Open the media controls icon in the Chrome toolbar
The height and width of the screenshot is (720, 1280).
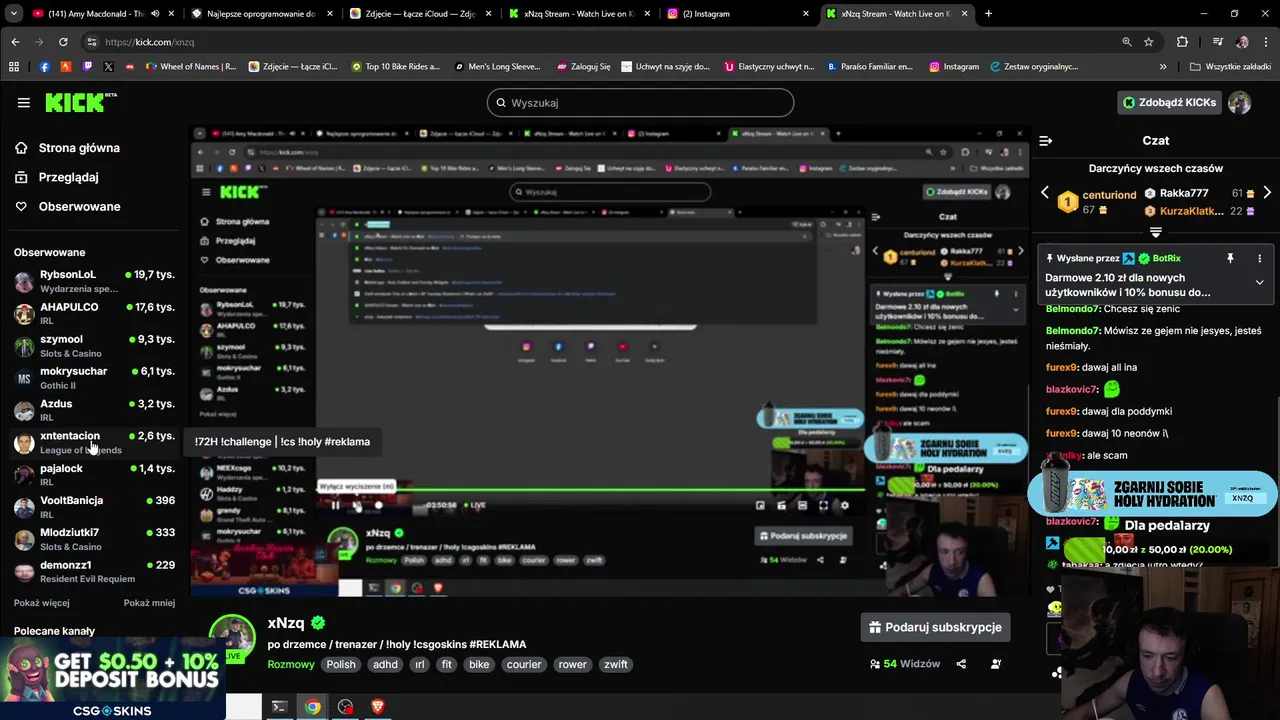1217,42
